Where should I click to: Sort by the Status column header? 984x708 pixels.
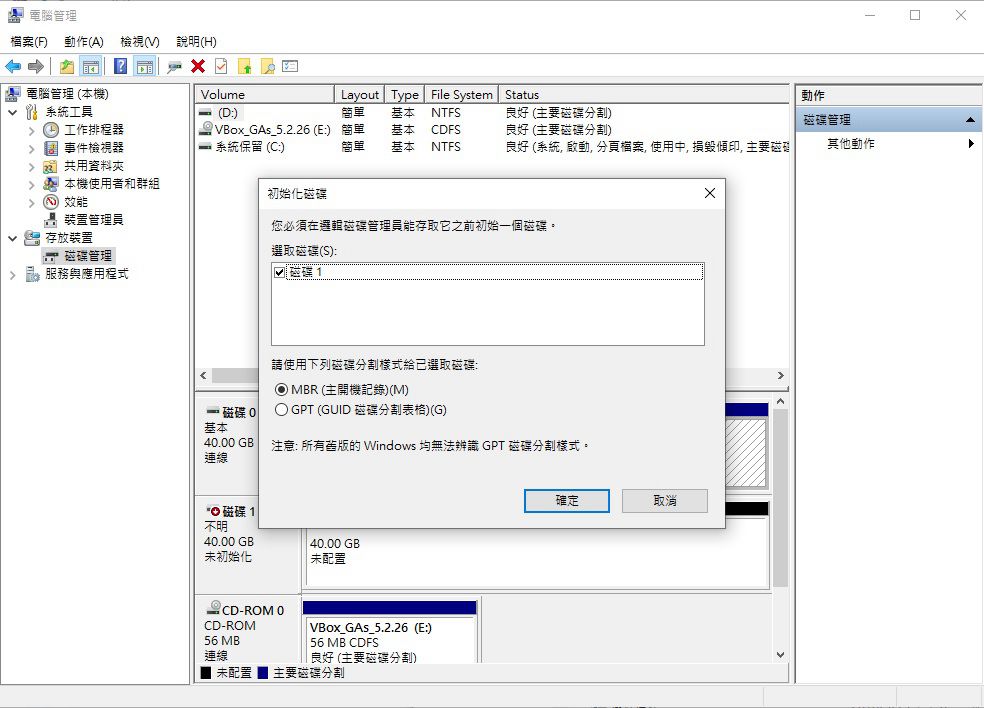(644, 95)
